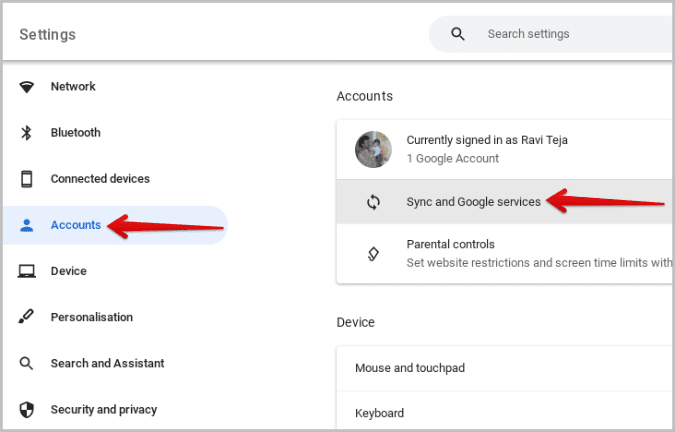This screenshot has width=675, height=432.
Task: Click Ravi Teja profile picture
Action: click(373, 149)
